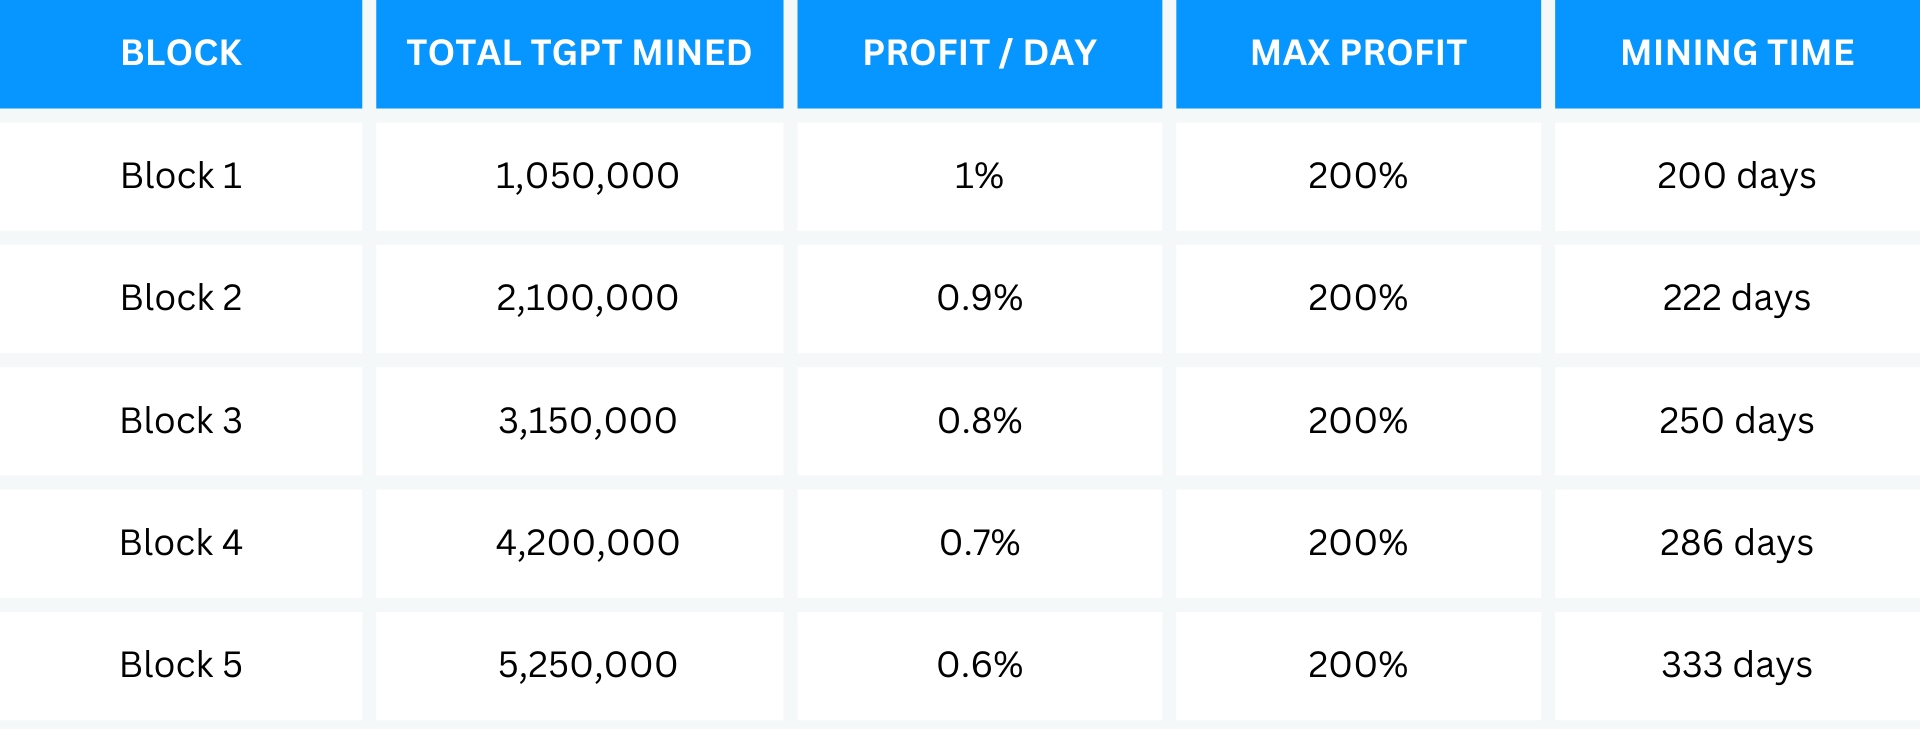The height and width of the screenshot is (729, 1920).
Task: Select the Block 4 cell
Action: (181, 543)
